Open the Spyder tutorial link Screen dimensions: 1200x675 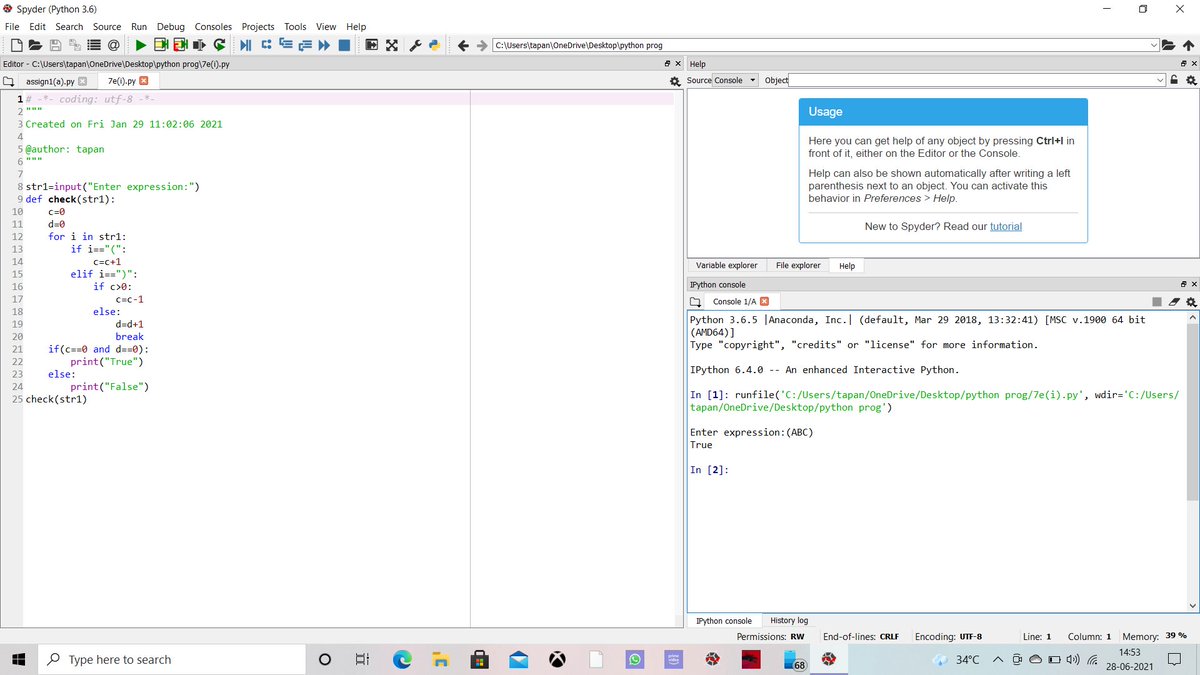click(x=1005, y=227)
